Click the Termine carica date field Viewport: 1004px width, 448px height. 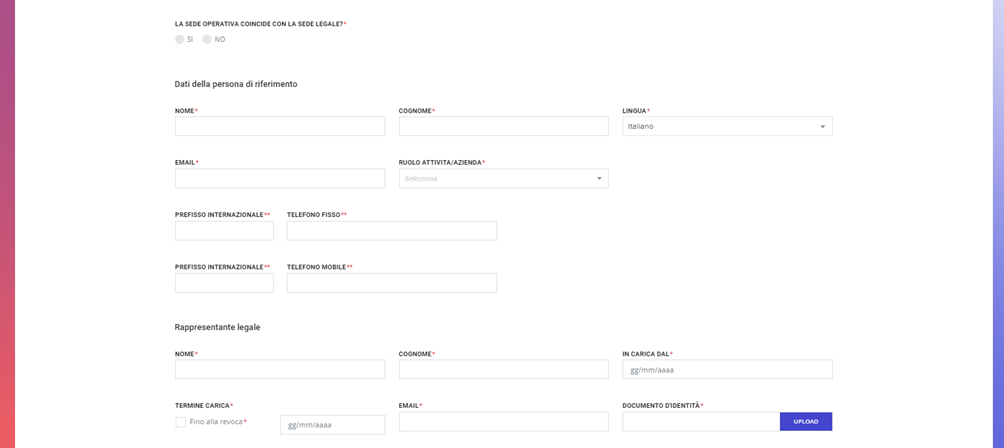(x=332, y=425)
